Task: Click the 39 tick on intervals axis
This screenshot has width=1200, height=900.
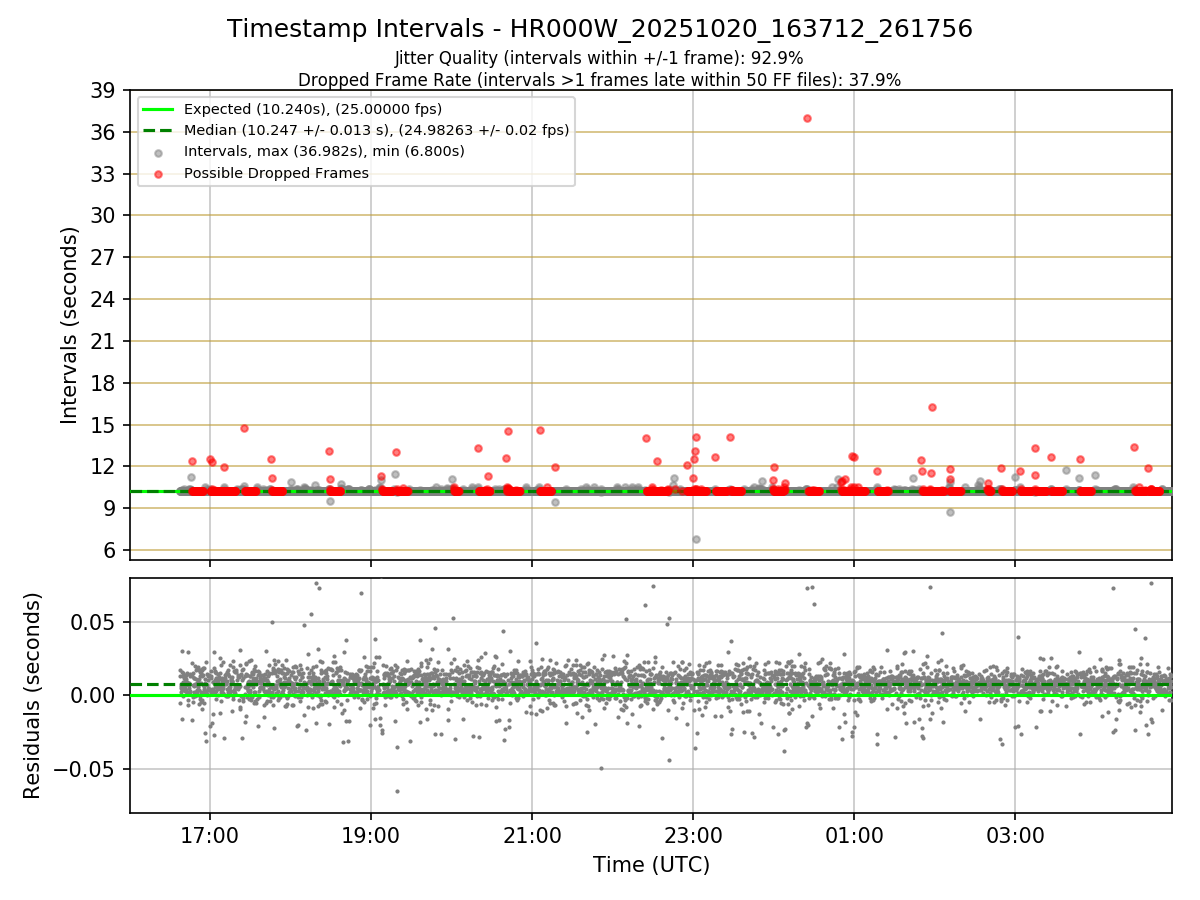Action: click(103, 90)
